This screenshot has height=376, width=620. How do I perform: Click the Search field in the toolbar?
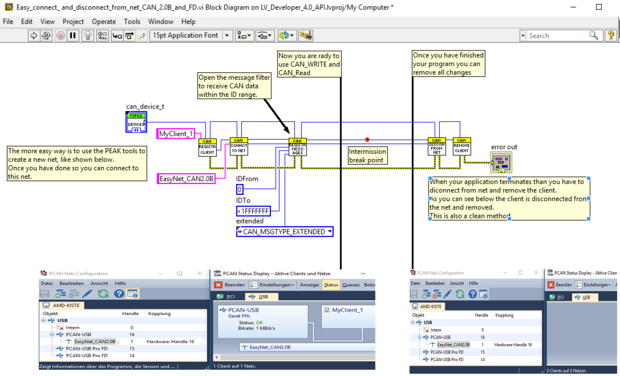click(x=558, y=36)
